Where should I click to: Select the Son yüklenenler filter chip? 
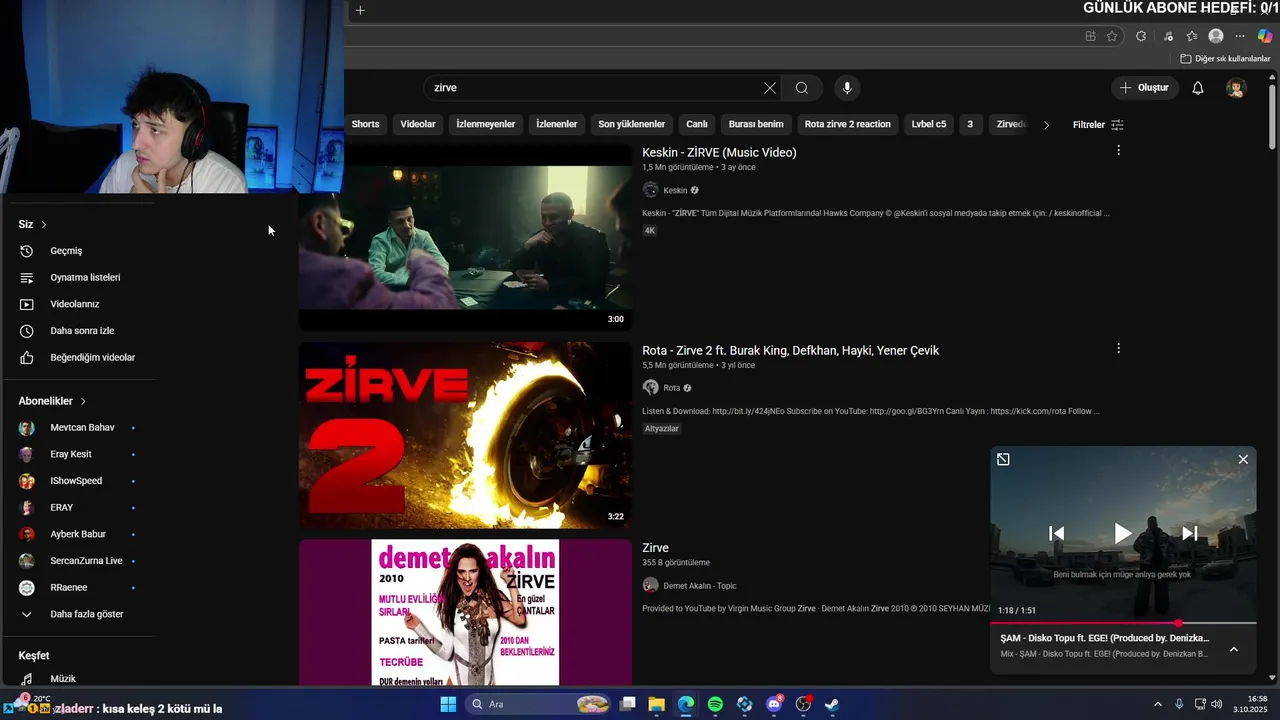pyautogui.click(x=632, y=124)
